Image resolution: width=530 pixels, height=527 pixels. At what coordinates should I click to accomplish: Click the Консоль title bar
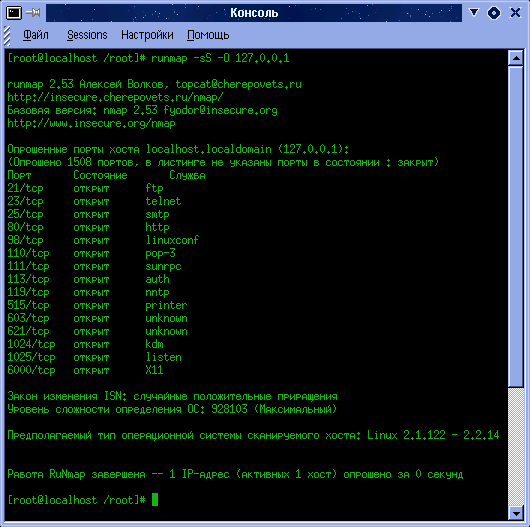(254, 13)
